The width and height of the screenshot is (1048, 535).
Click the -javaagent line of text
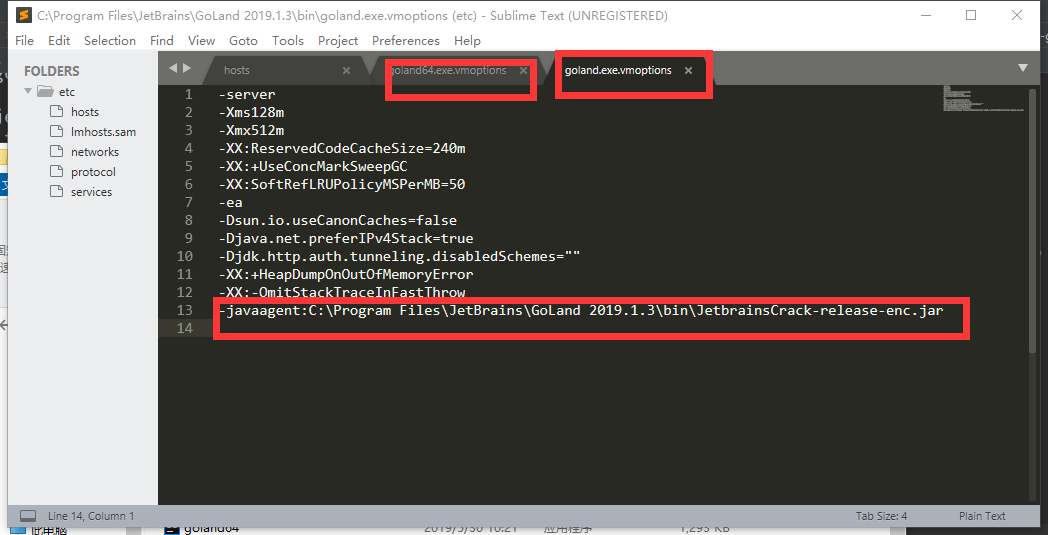tap(581, 310)
